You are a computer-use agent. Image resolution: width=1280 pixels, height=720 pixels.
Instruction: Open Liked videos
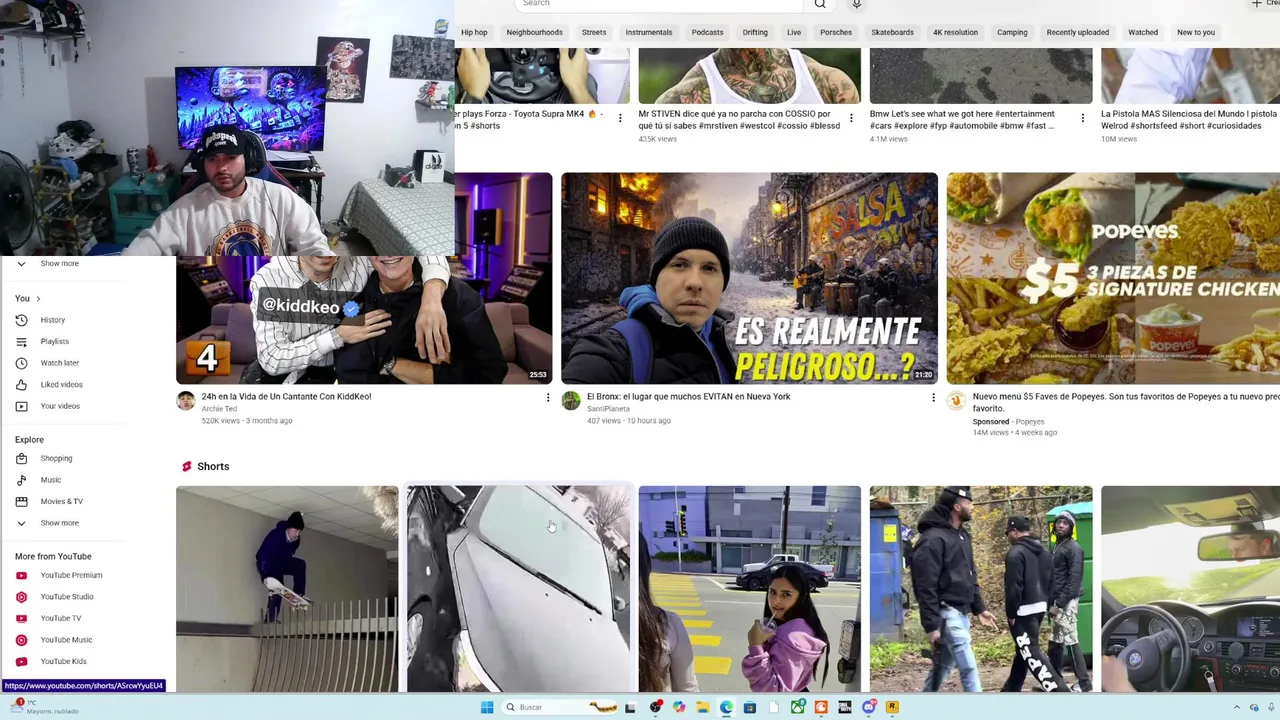pyautogui.click(x=61, y=384)
